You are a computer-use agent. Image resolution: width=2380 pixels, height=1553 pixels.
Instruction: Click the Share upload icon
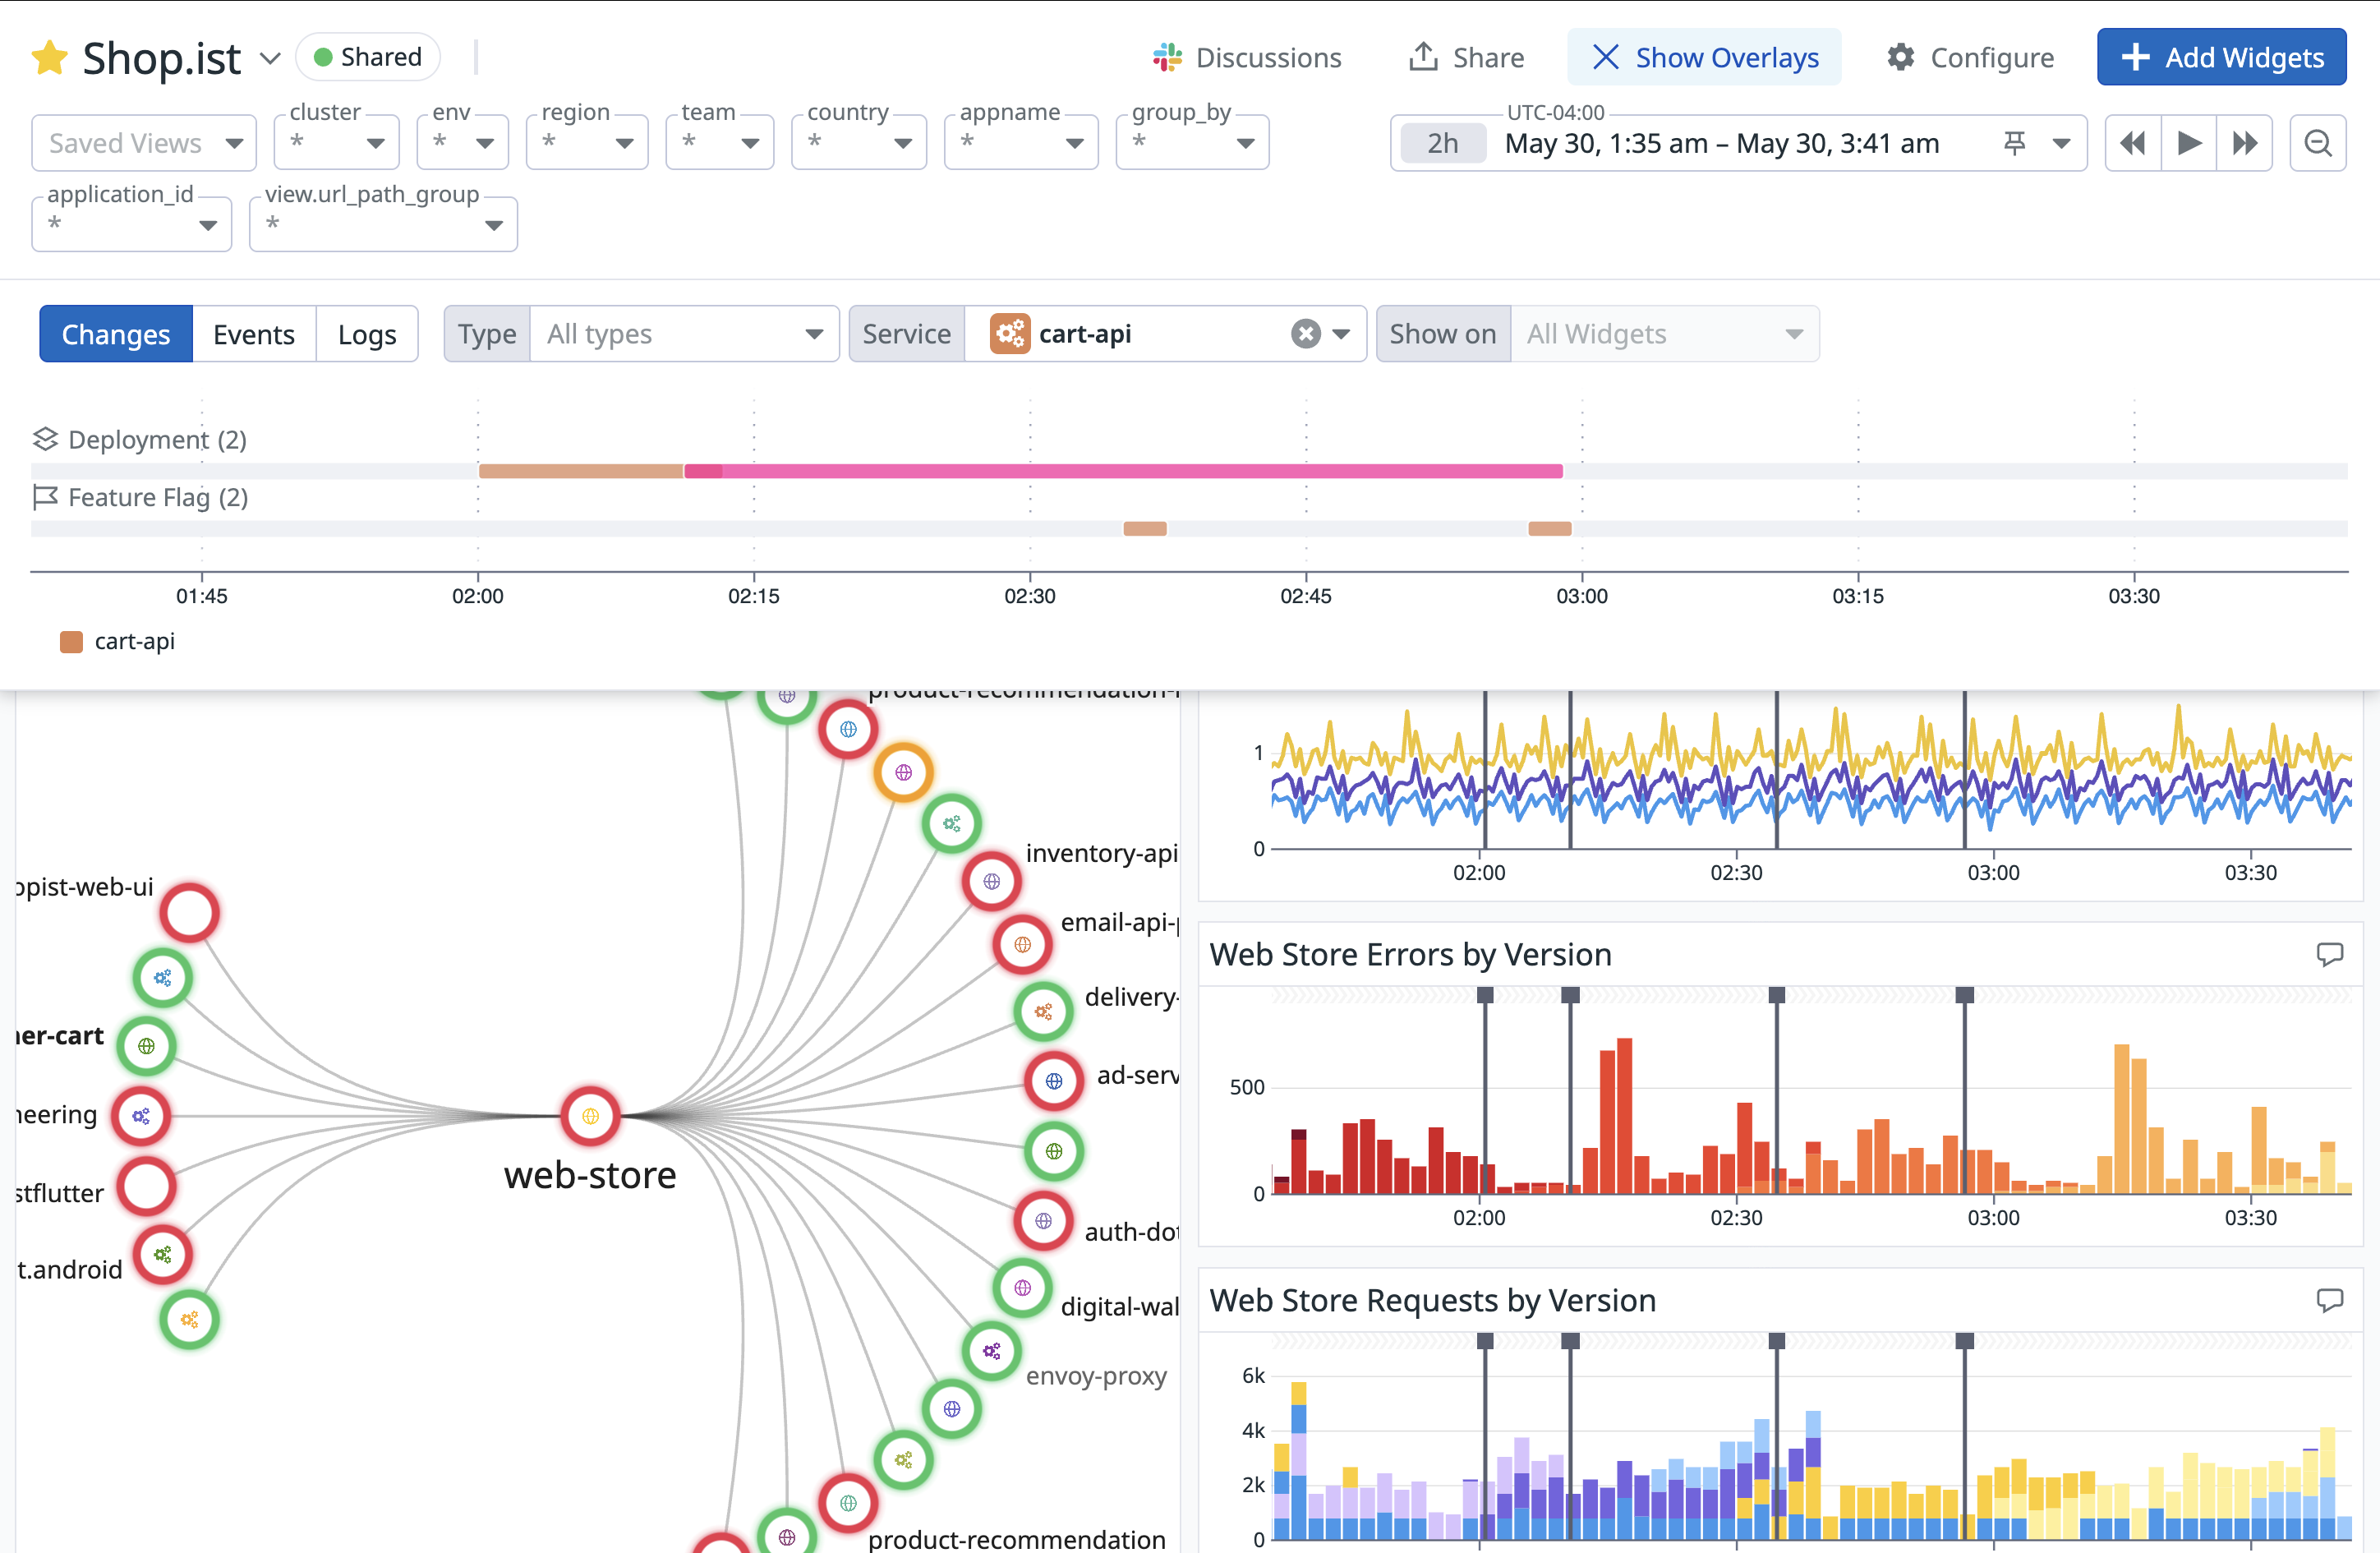(1422, 57)
